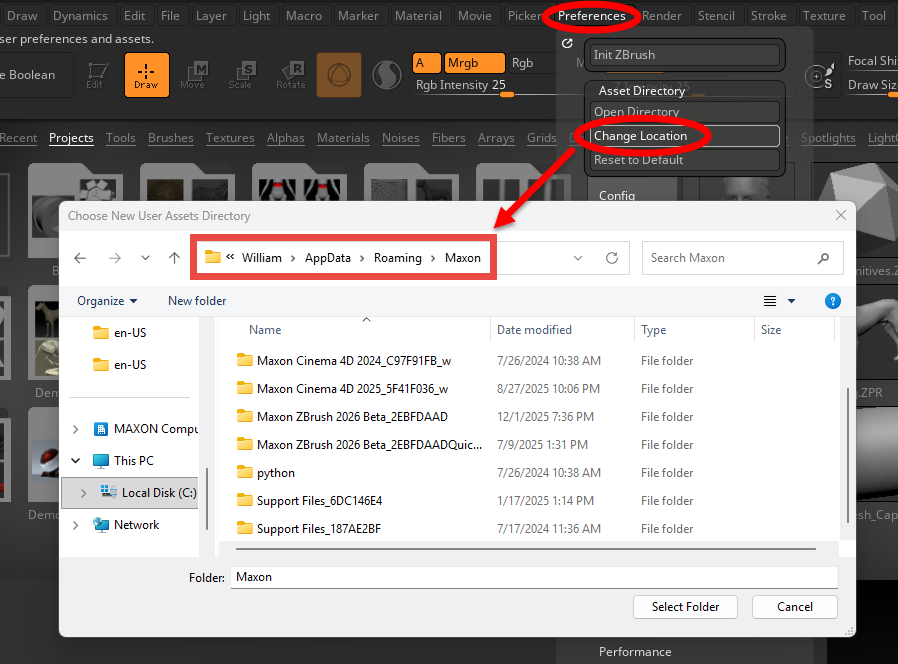
Task: Toggle the A button beside Mrgb
Action: 426,63
